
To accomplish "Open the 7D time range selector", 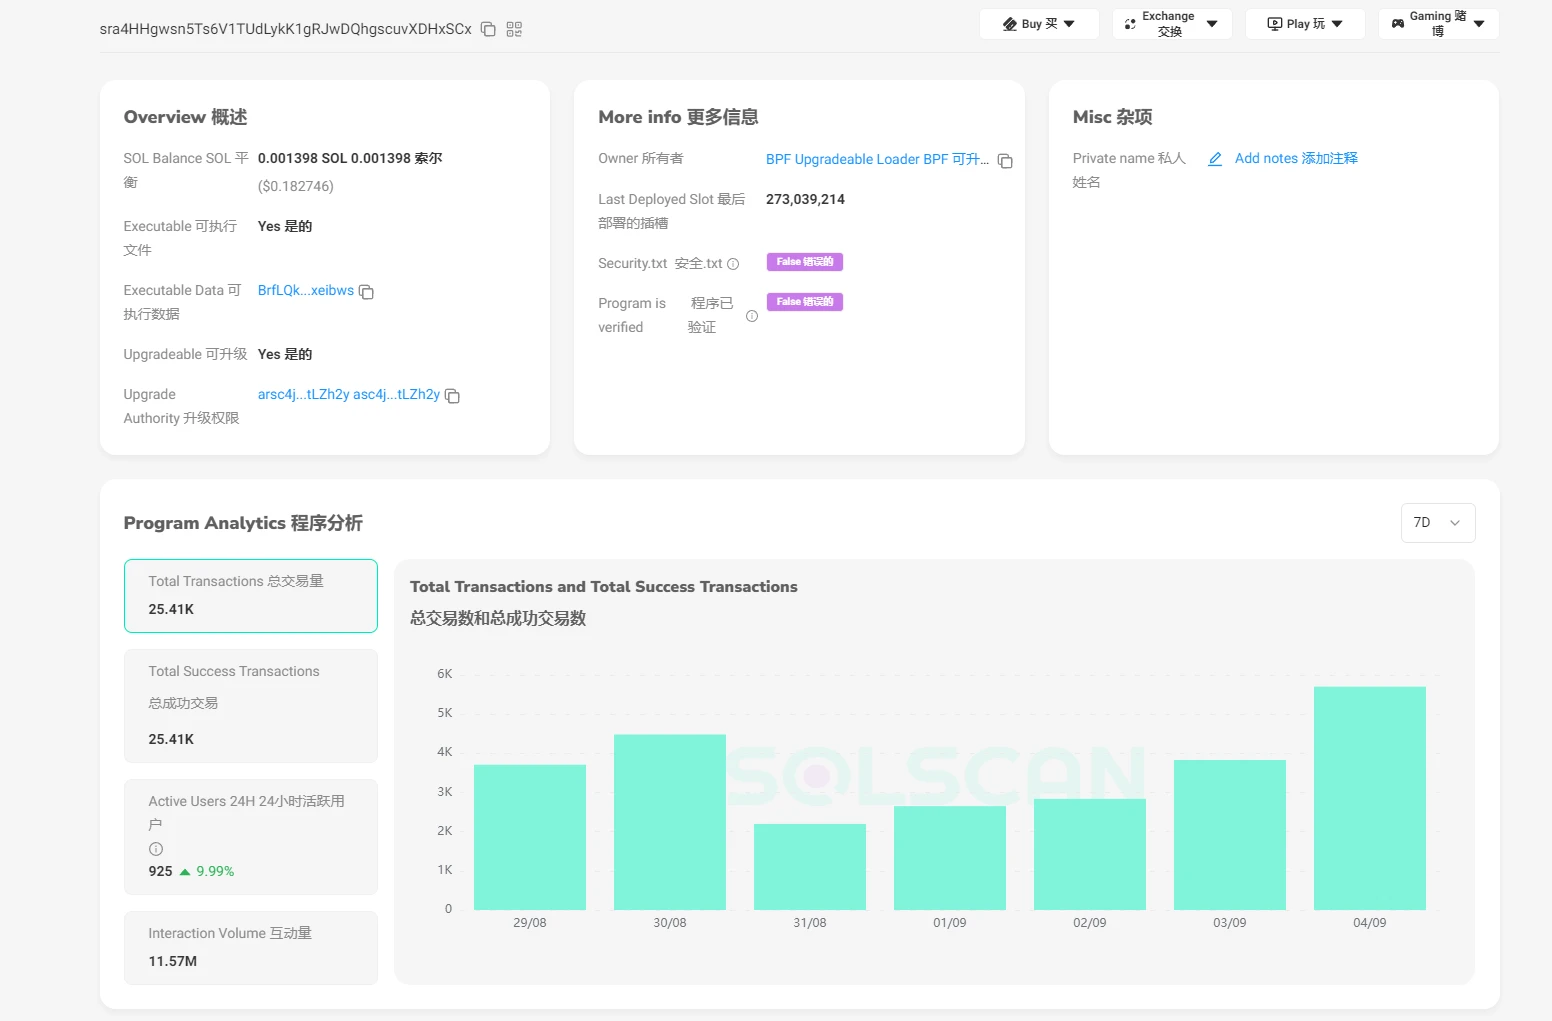I will click(x=1437, y=523).
